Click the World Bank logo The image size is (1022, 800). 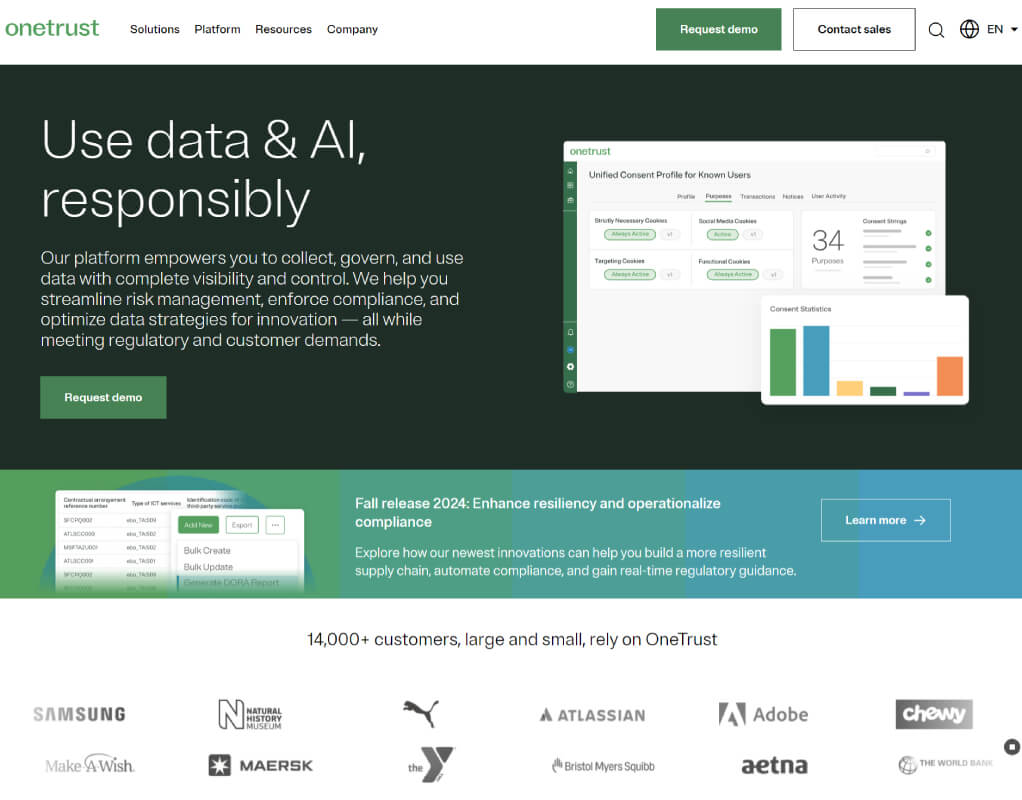945,764
